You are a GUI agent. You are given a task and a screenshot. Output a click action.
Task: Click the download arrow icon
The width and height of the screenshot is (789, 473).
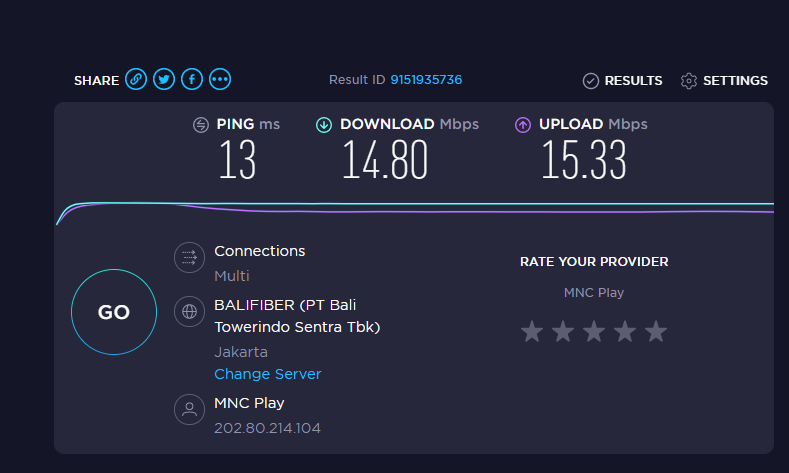[x=324, y=125]
